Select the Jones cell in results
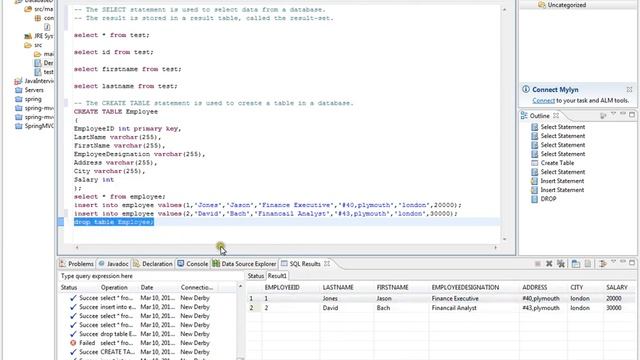Screen dimensions: 640x360 (x=347, y=298)
